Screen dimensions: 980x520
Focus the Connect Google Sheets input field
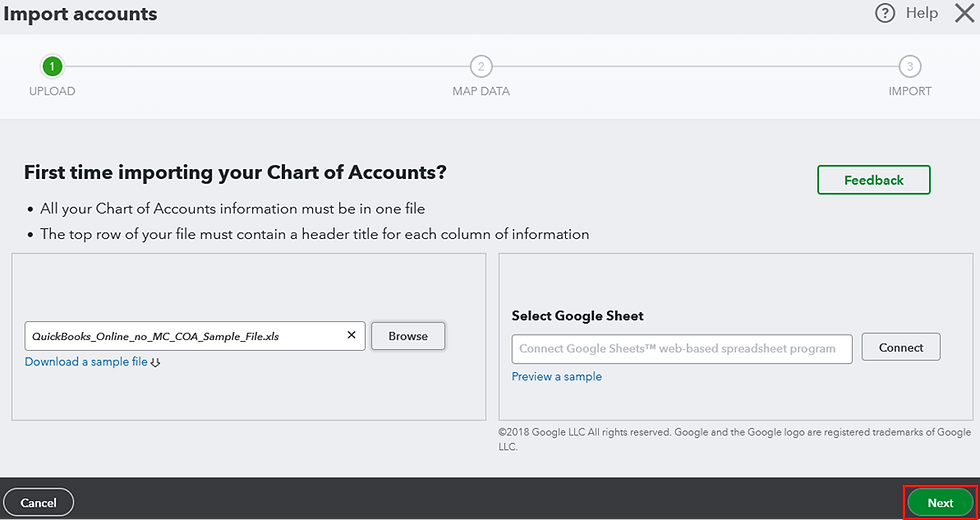682,348
